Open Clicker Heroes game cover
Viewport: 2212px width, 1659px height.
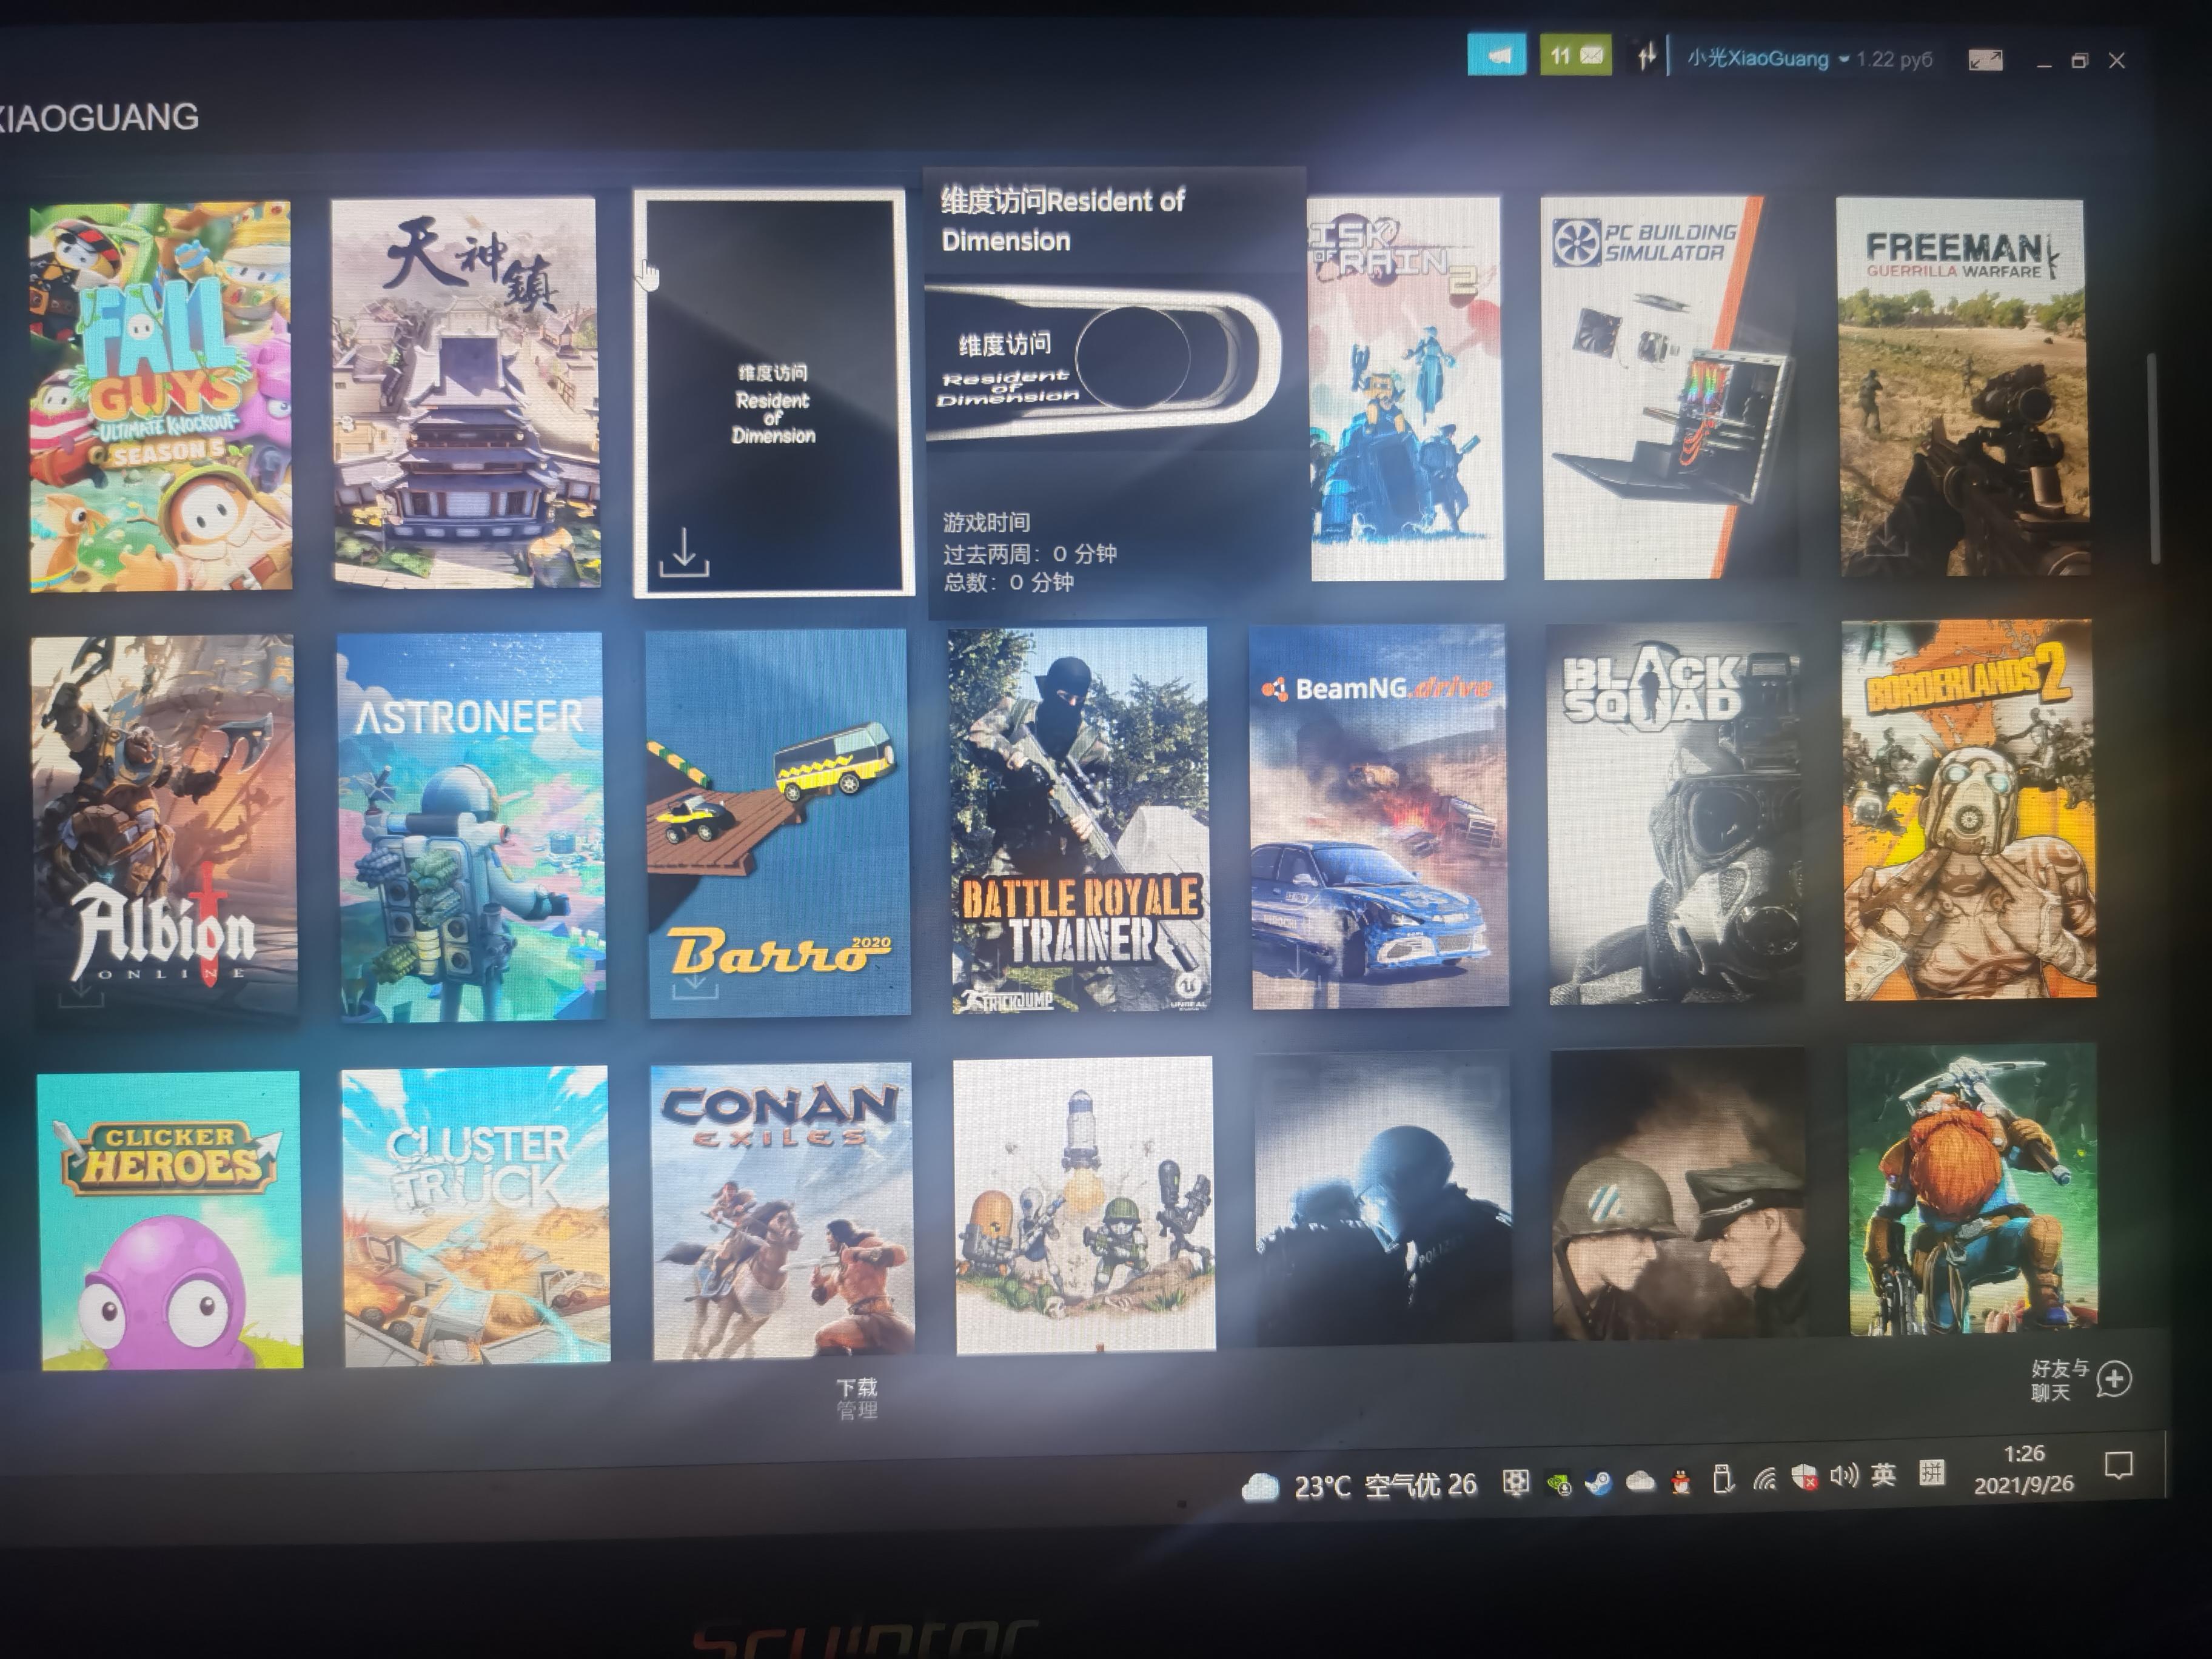coord(170,1219)
